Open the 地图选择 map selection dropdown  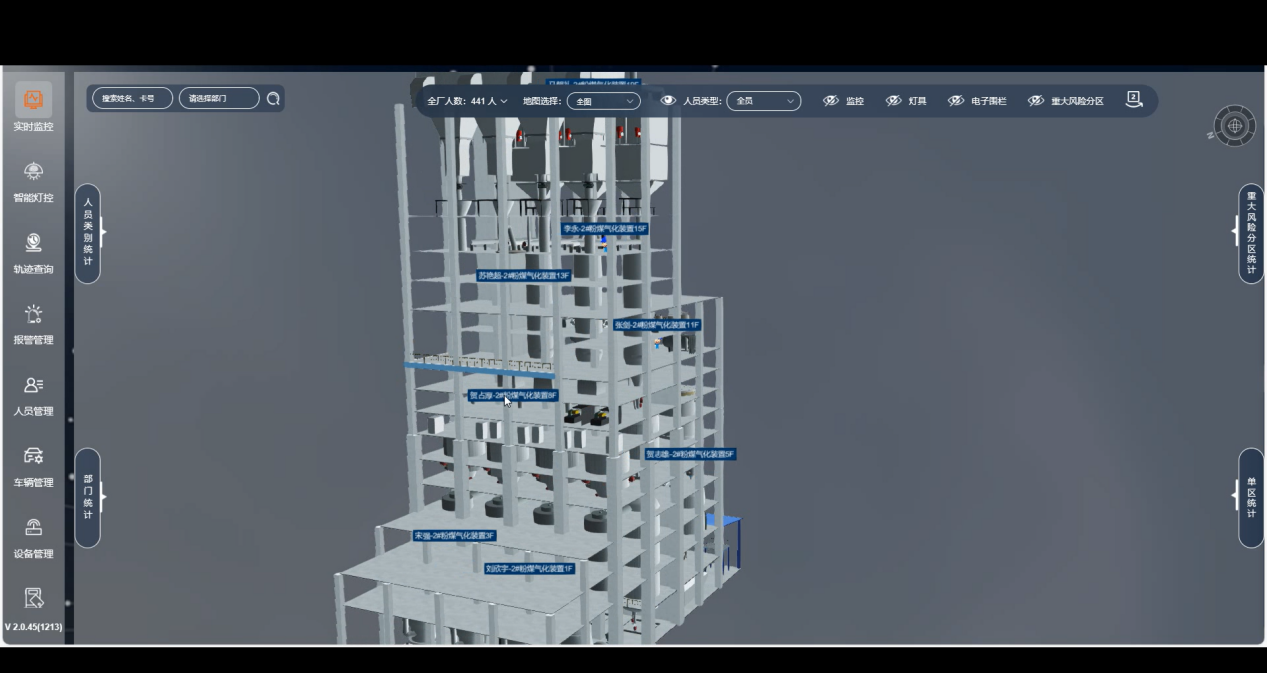pyautogui.click(x=603, y=101)
